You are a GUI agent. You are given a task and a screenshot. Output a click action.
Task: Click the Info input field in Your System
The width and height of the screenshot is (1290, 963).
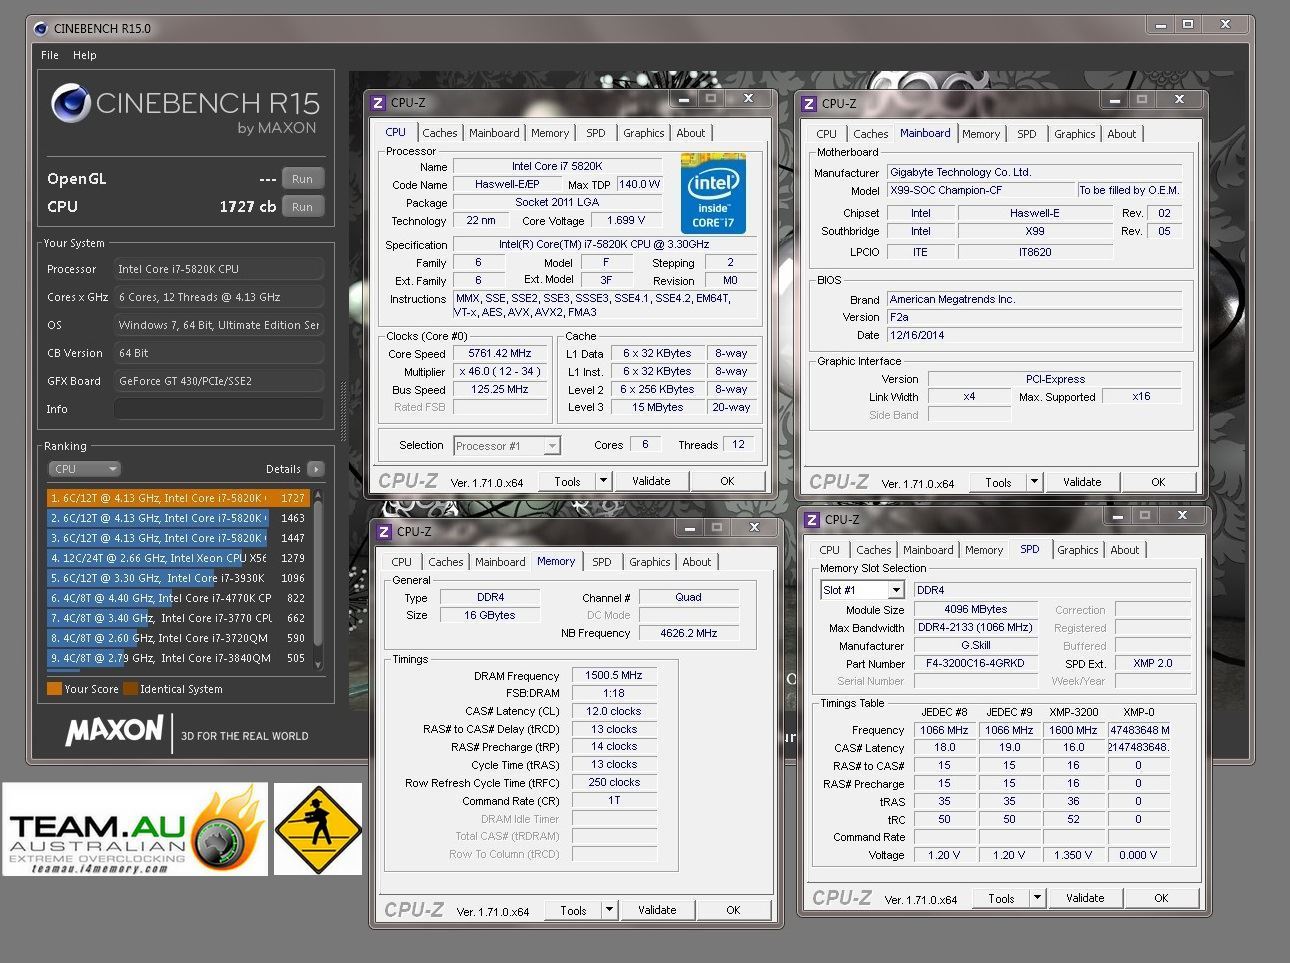coord(218,409)
